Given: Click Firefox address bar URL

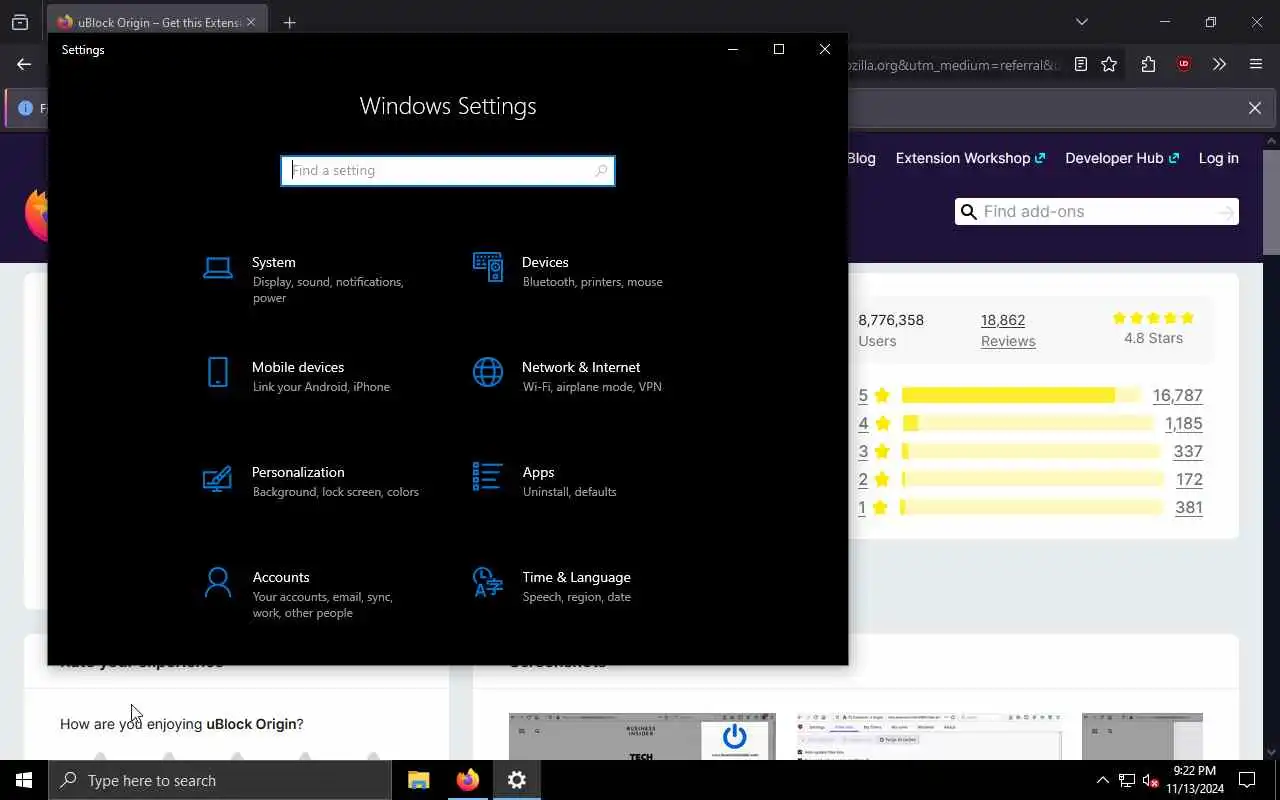Looking at the screenshot, I should [x=955, y=65].
